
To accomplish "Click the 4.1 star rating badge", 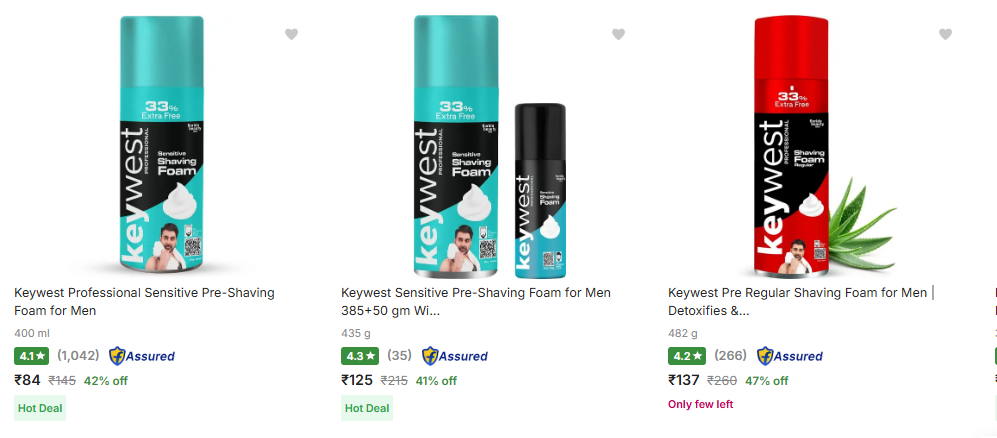I will coord(32,356).
